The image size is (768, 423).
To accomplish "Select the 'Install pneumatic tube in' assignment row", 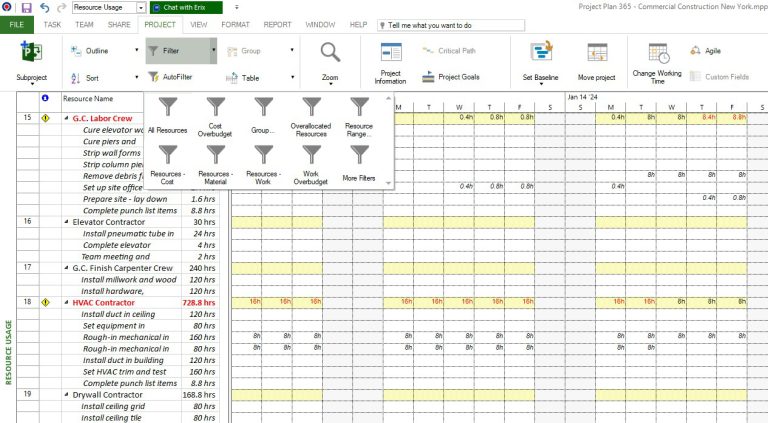I will click(128, 234).
